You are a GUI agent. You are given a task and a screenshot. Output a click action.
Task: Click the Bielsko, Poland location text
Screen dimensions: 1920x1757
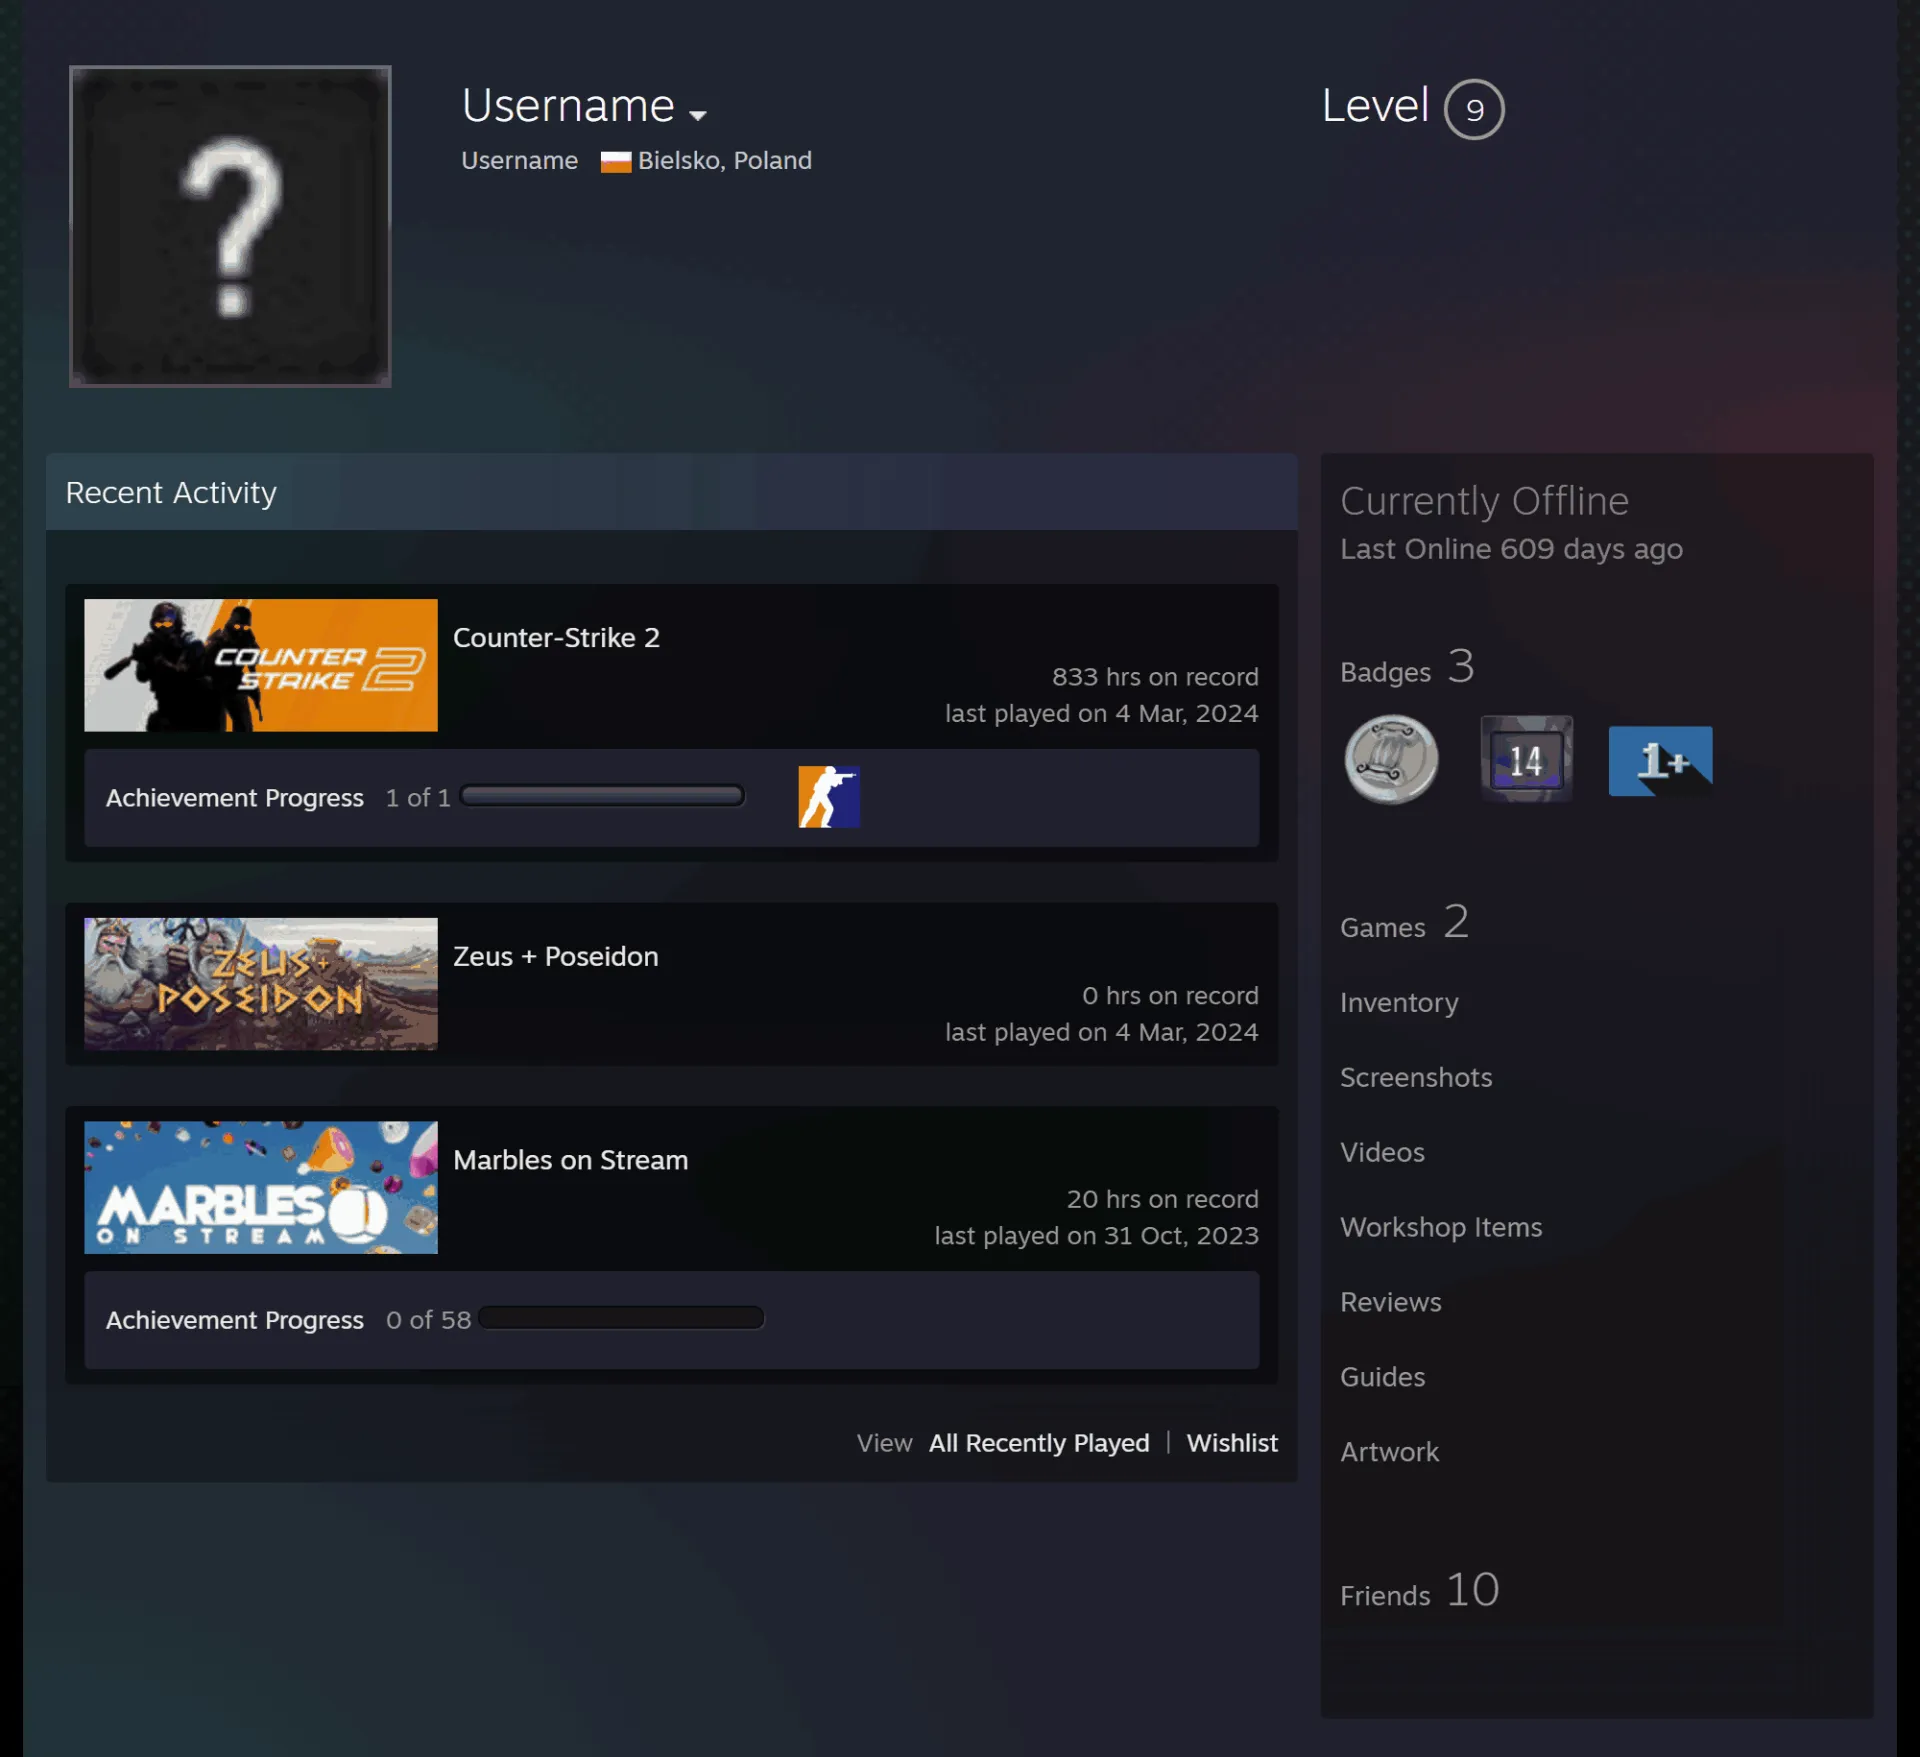pyautogui.click(x=725, y=160)
